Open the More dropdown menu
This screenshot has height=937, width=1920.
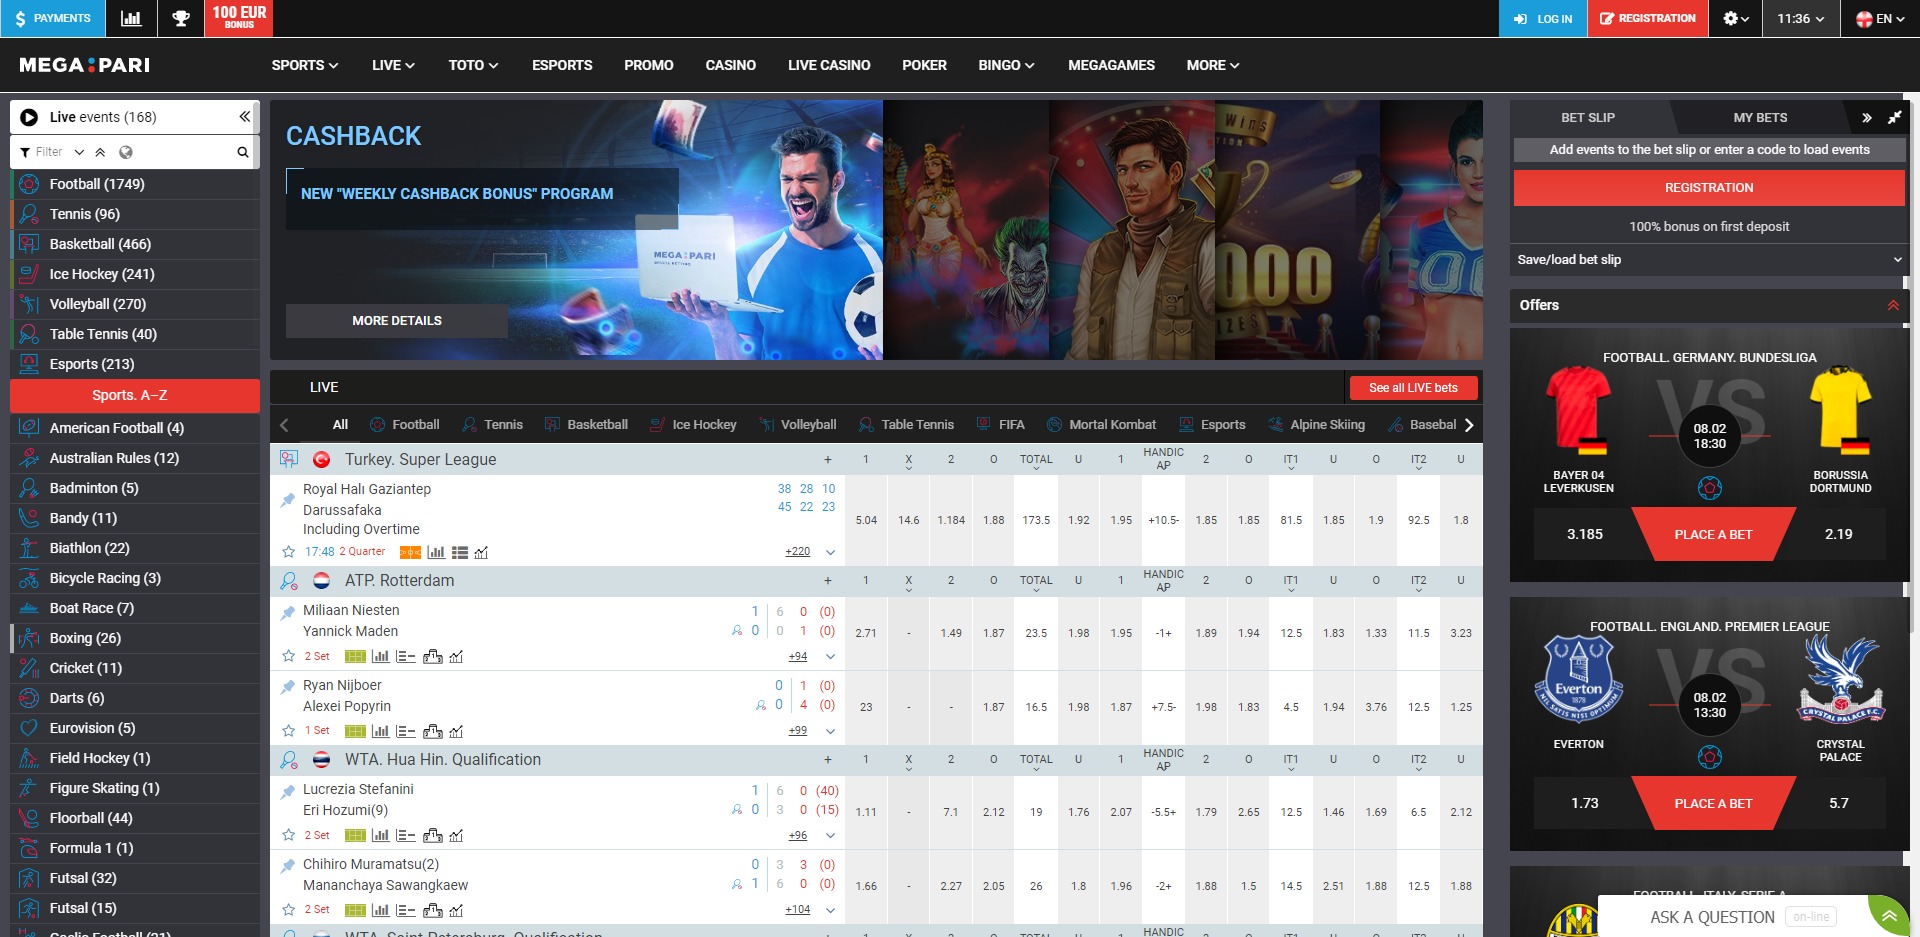[x=1213, y=65]
